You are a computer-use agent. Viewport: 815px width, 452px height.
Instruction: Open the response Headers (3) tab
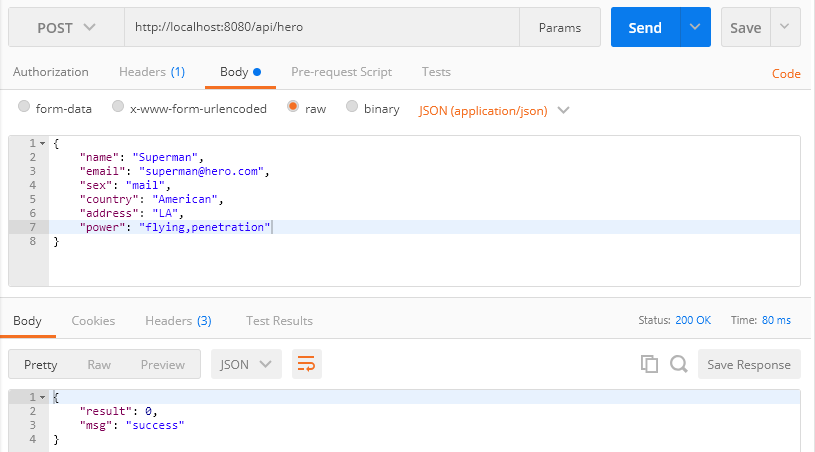tap(178, 321)
